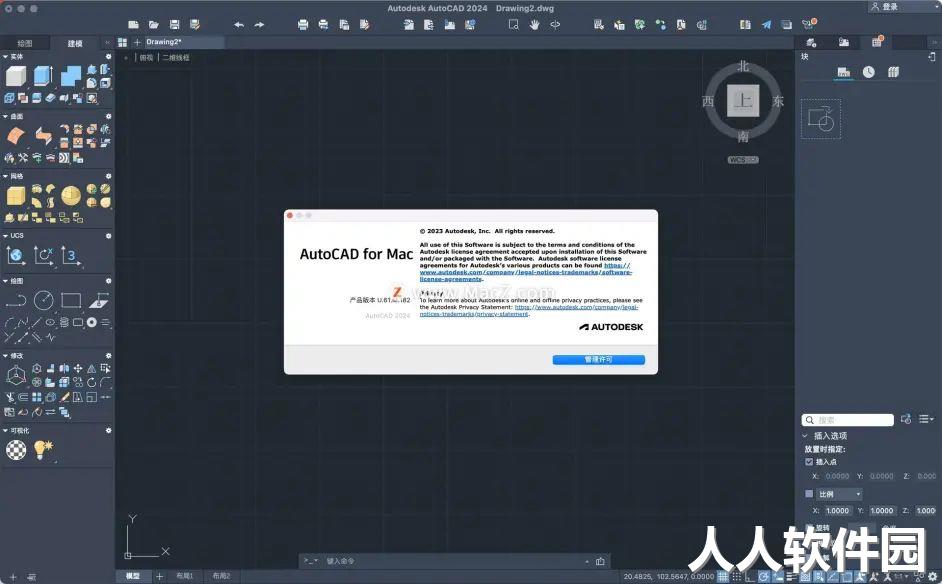Collapse the 曲面 panel section

(x=5, y=116)
